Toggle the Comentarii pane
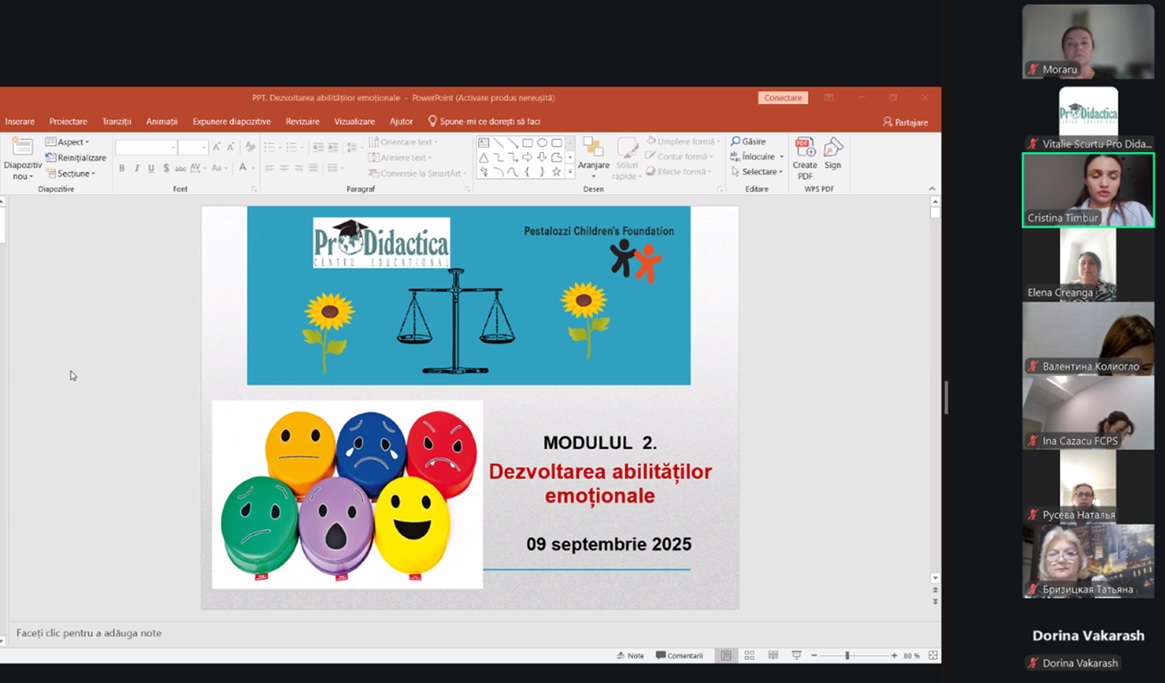 (680, 656)
